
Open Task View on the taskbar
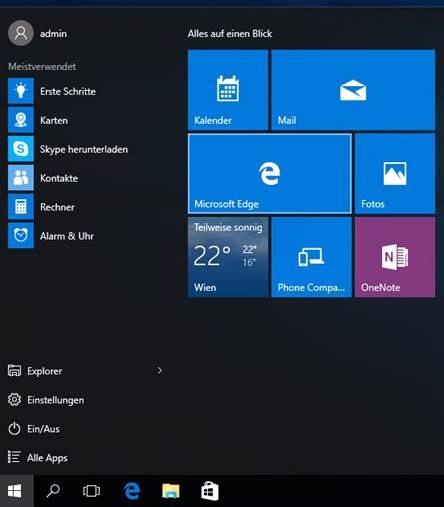pos(91,491)
